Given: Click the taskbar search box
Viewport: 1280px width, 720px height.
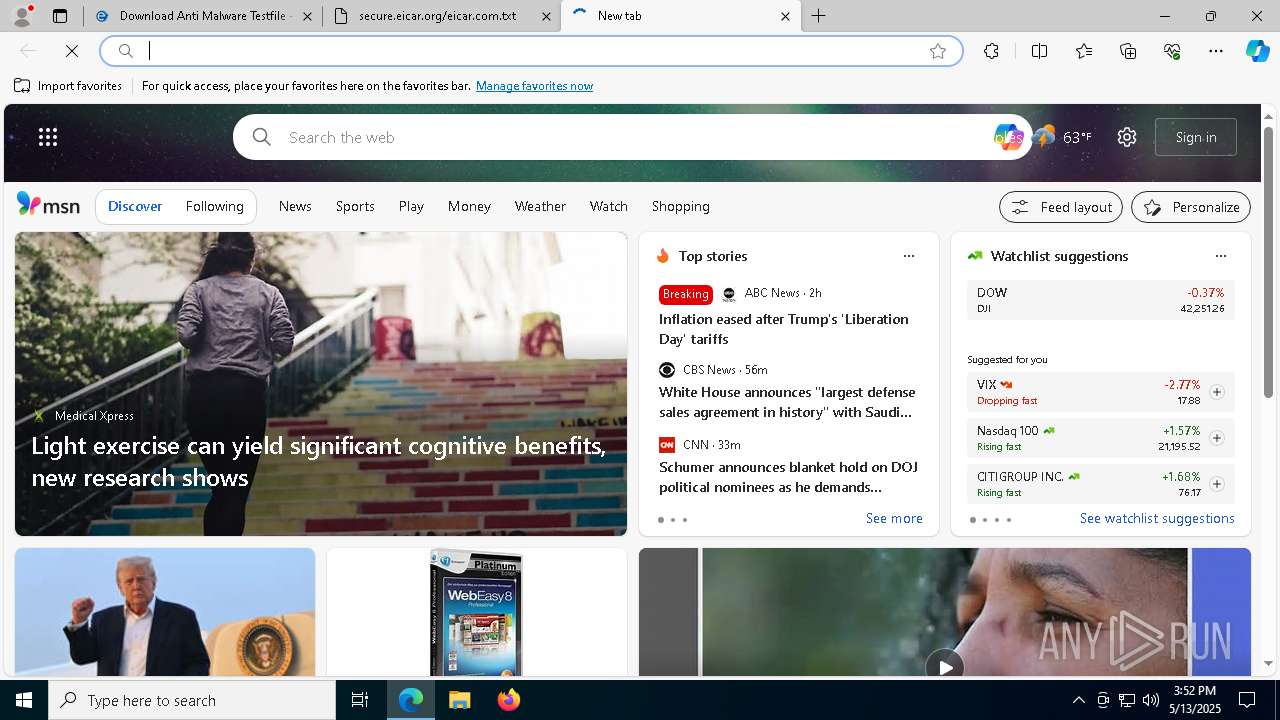Looking at the screenshot, I should [192, 700].
